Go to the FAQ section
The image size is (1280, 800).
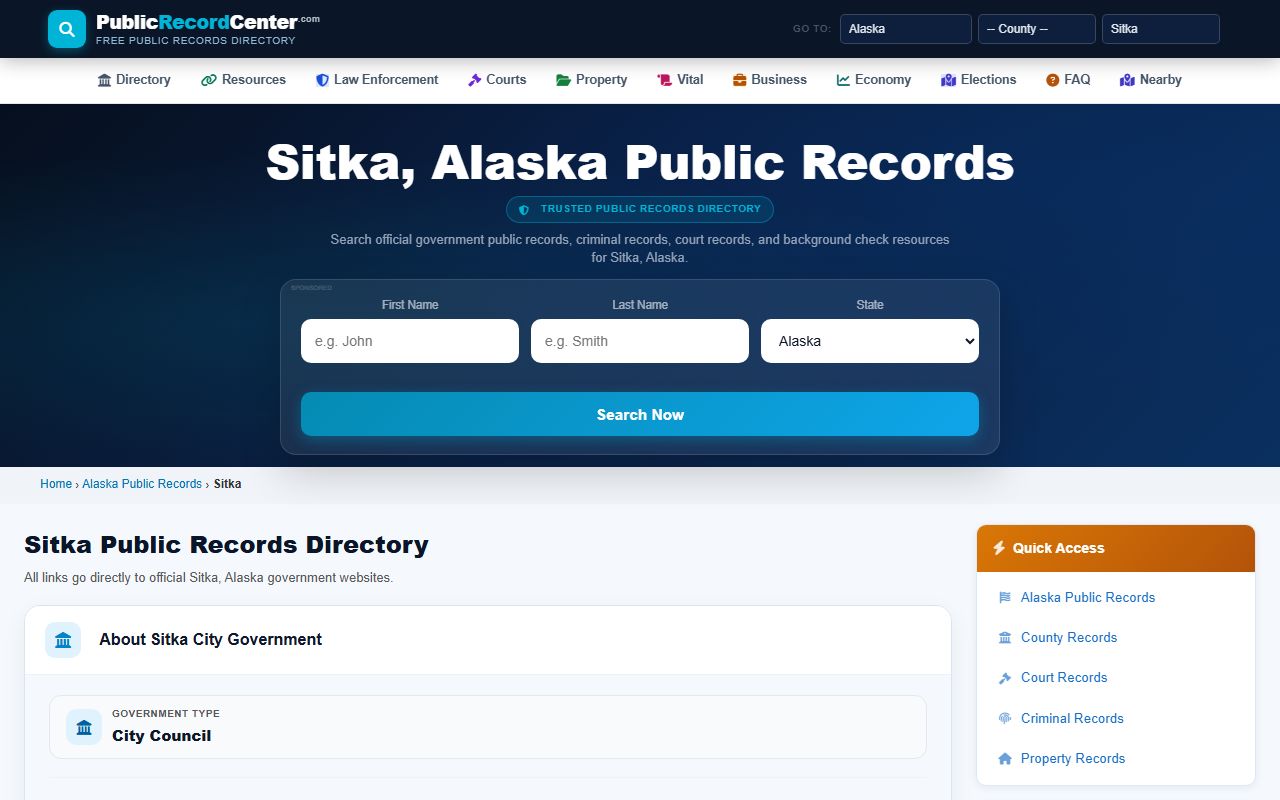(x=1068, y=80)
